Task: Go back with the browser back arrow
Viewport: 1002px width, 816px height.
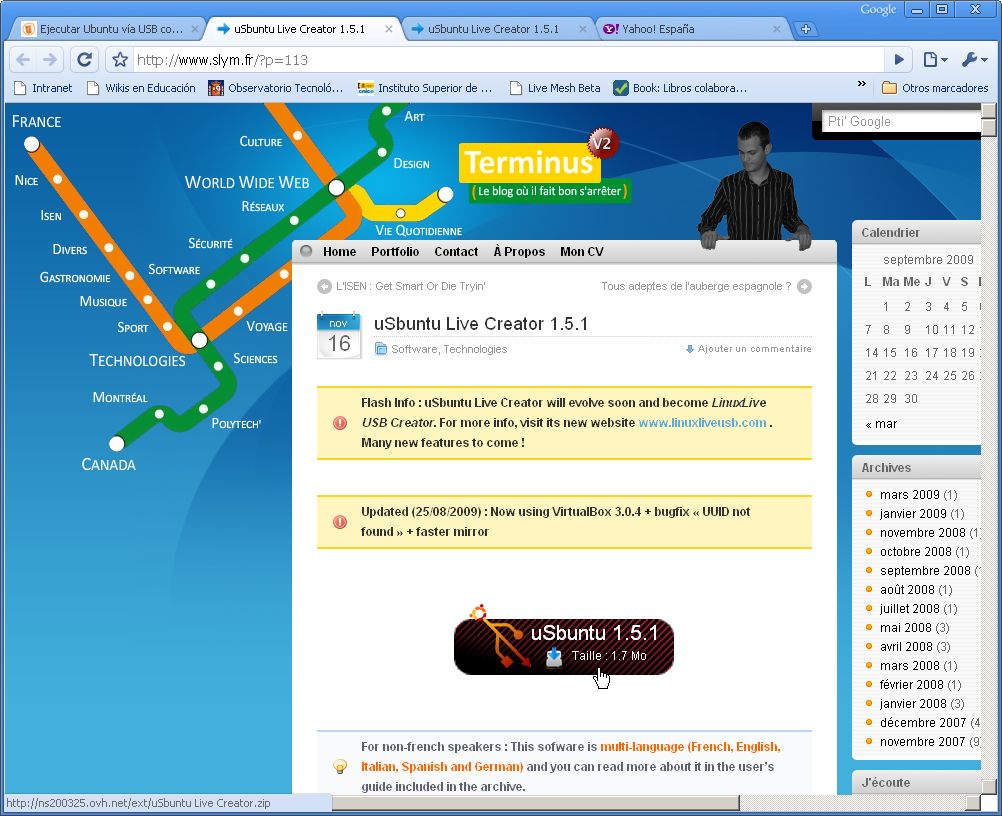Action: coord(23,60)
